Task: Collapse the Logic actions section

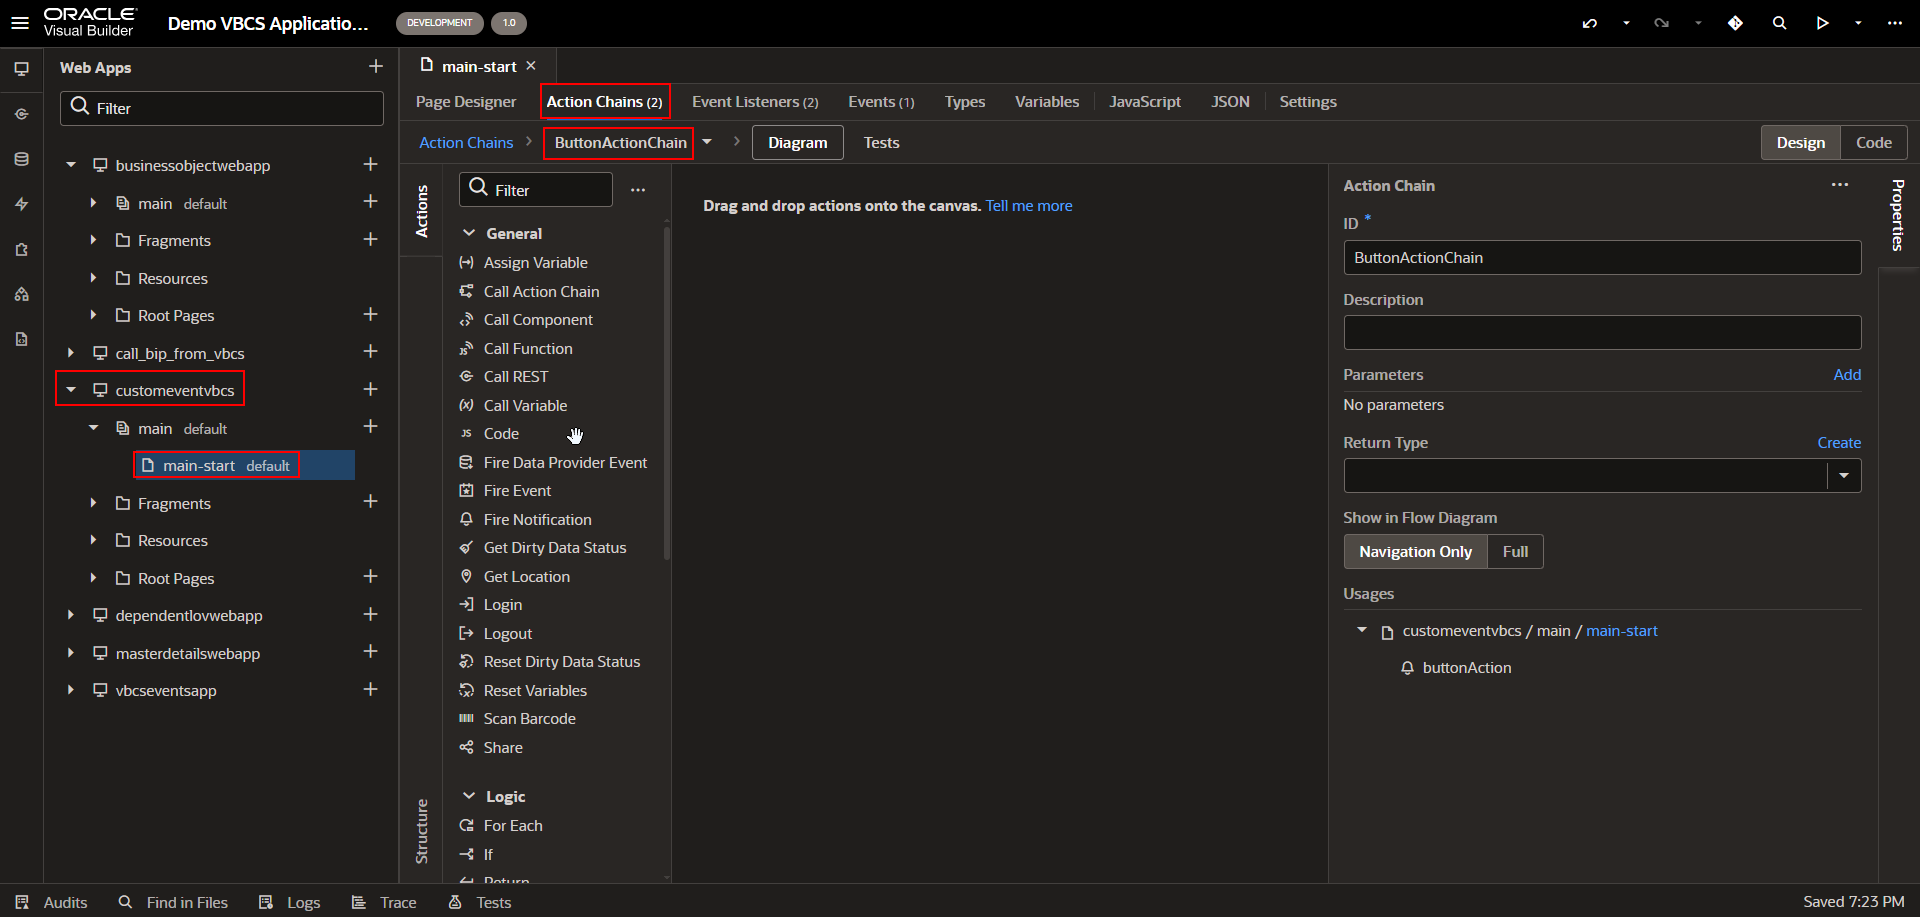Action: [469, 796]
